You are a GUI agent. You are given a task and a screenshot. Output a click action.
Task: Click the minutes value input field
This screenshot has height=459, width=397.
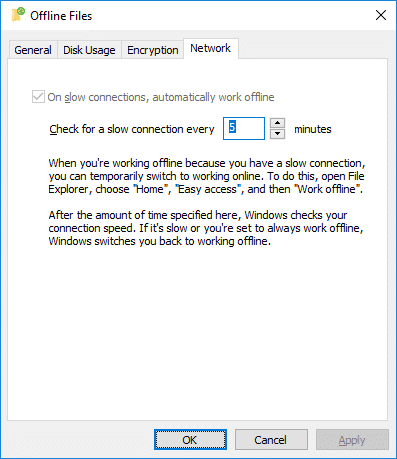click(x=244, y=128)
